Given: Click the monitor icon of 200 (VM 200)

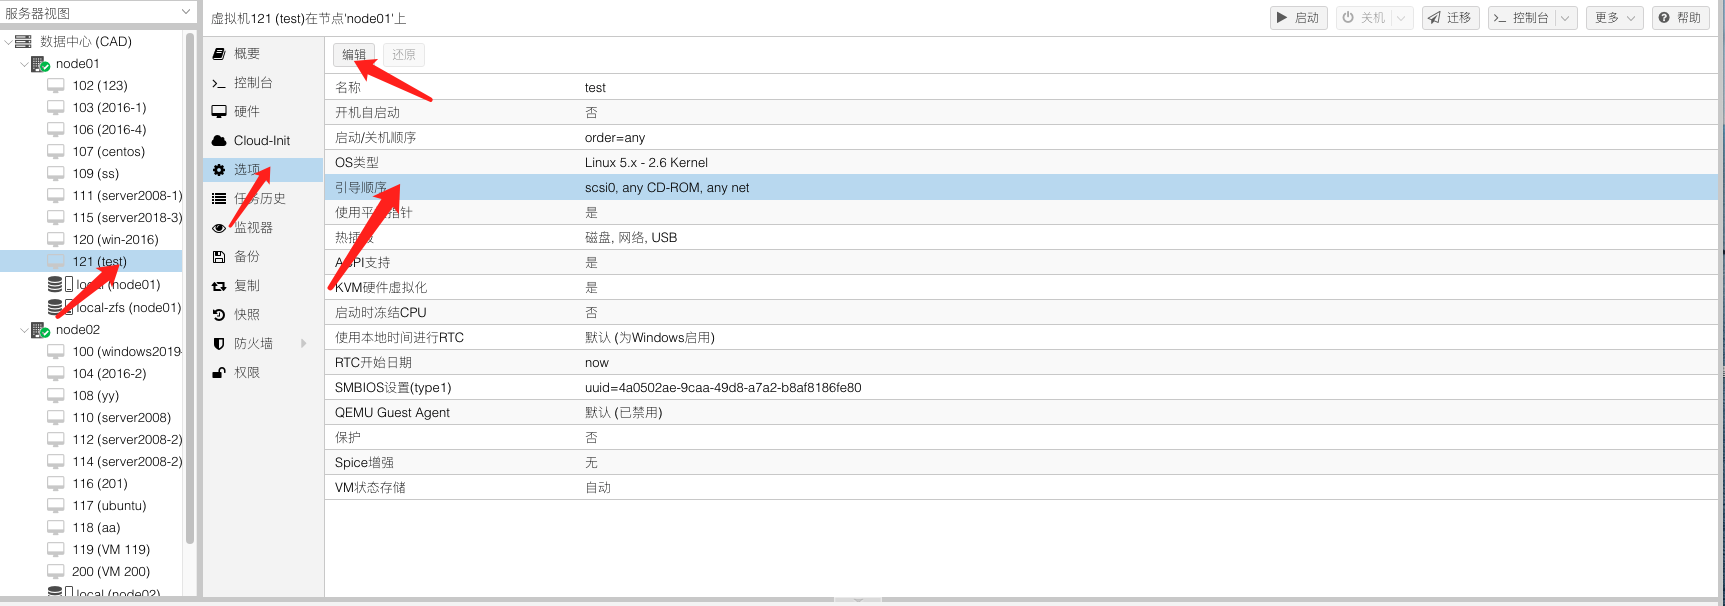Looking at the screenshot, I should [56, 572].
